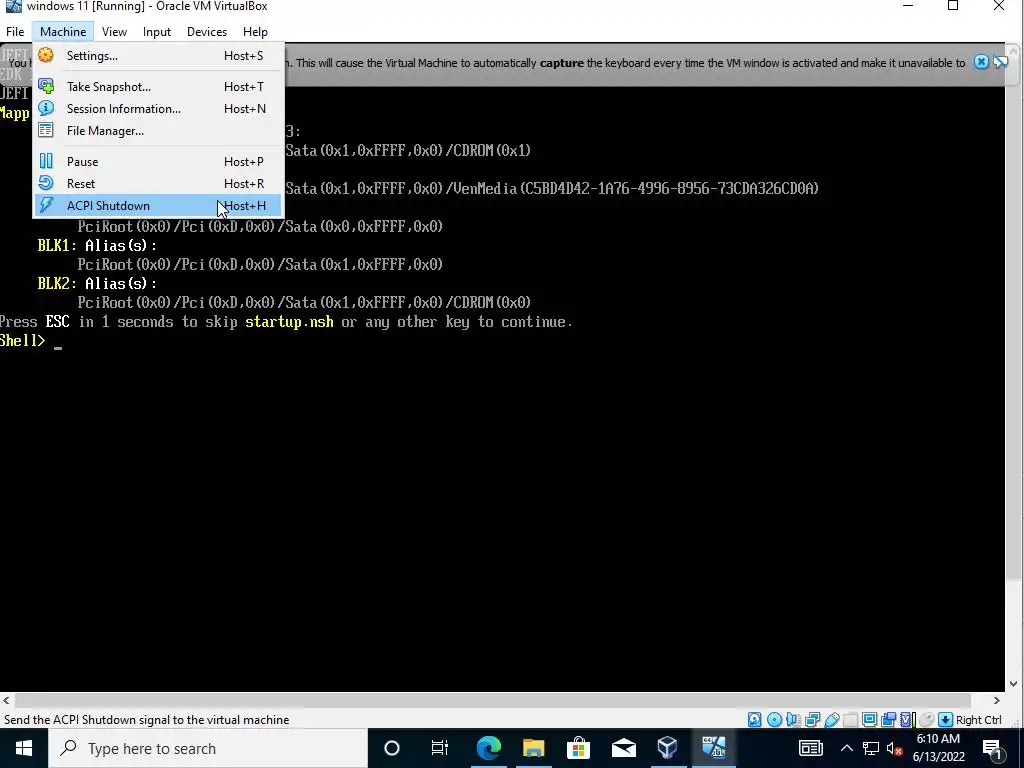Screen dimensions: 1024x768
Task: Launch File Manager from Machine menu
Action: (157, 131)
